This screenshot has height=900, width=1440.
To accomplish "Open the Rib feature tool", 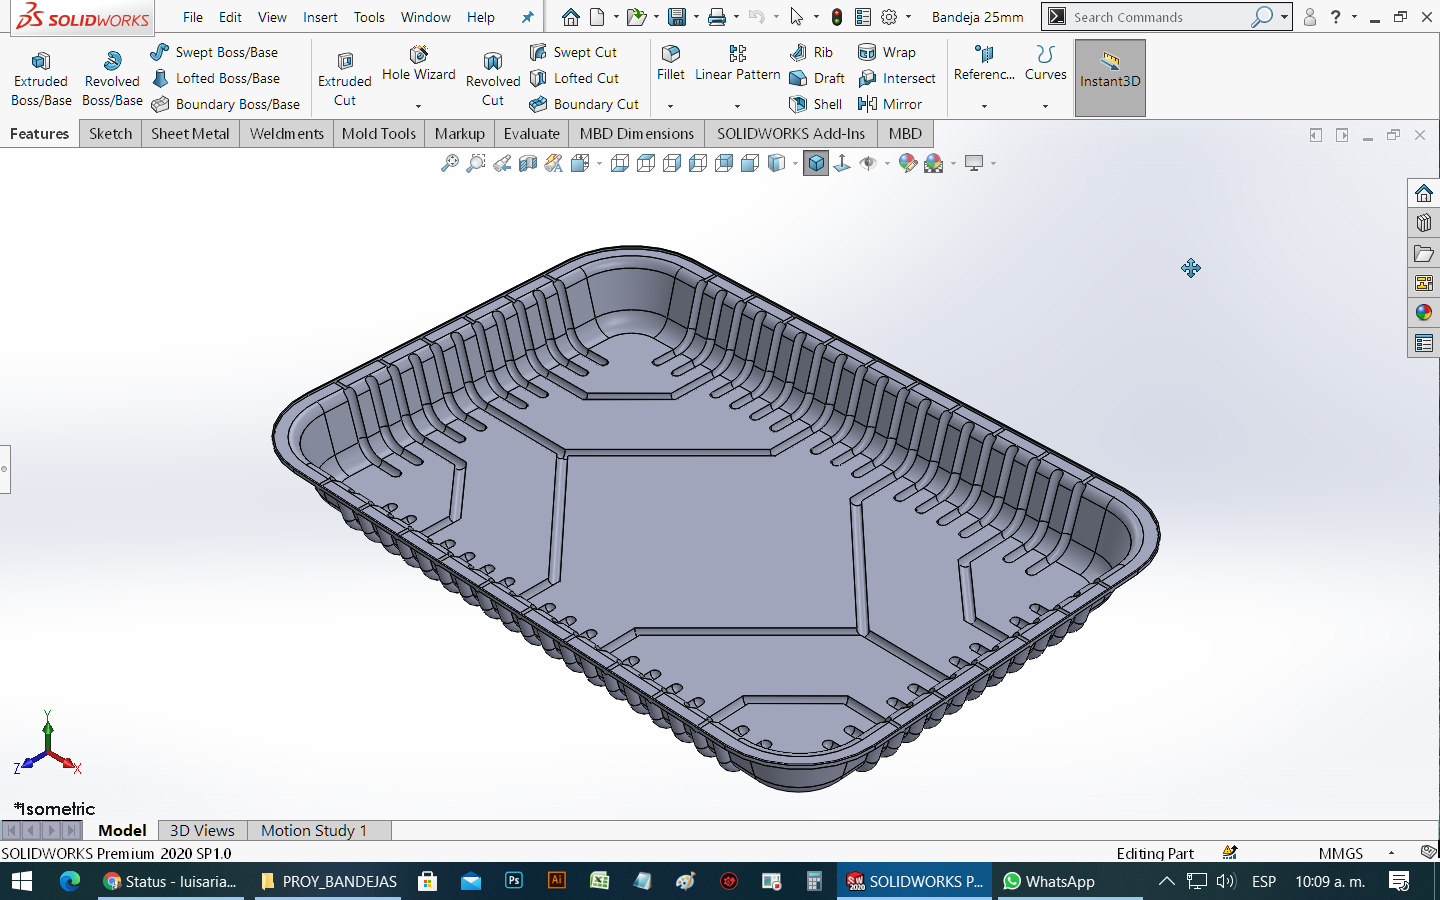I will click(x=811, y=52).
